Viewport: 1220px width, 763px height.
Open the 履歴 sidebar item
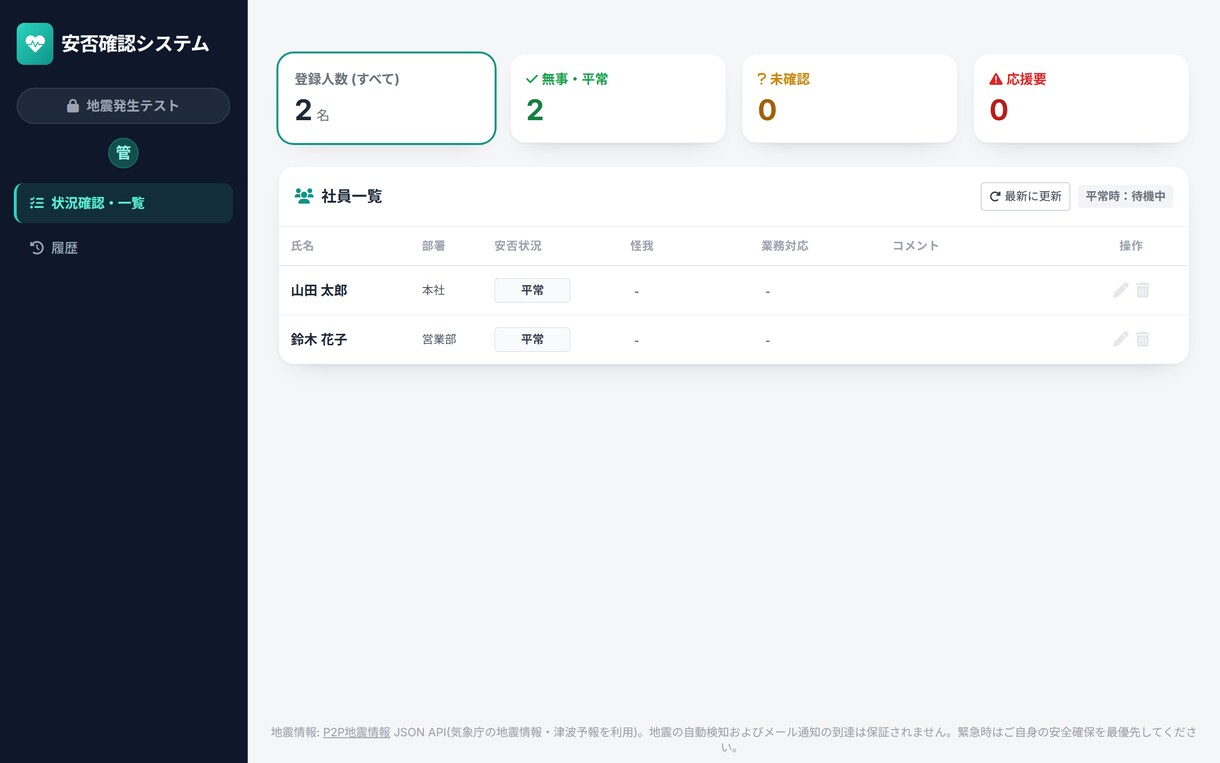pyautogui.click(x=123, y=248)
